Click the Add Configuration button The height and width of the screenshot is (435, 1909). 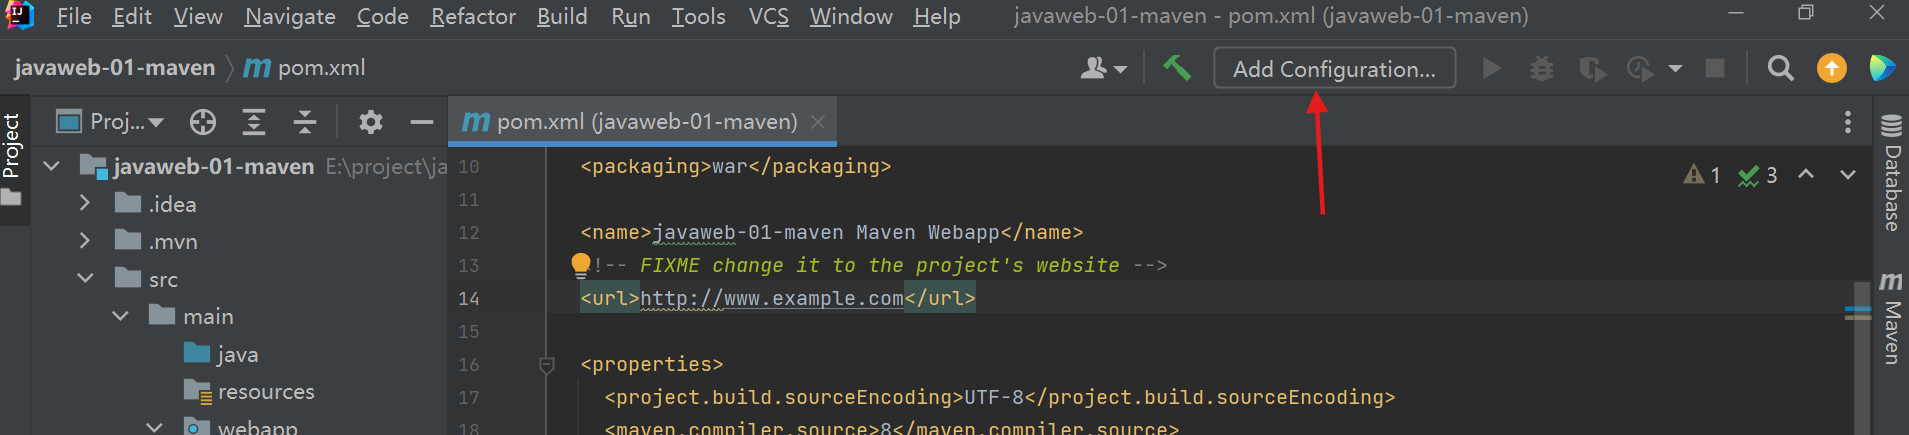pyautogui.click(x=1334, y=68)
